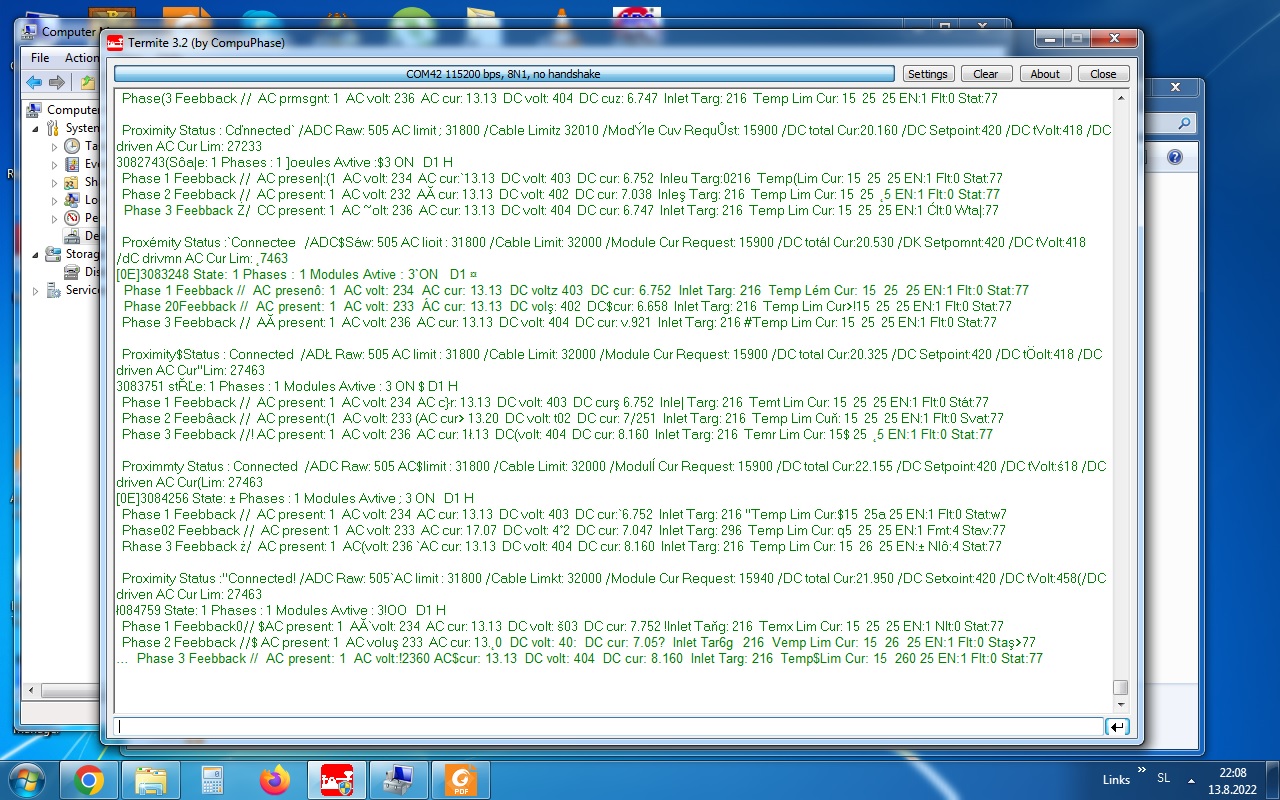This screenshot has height=800, width=1280.
Task: Click the COM42 115200 bps port status button
Action: point(504,74)
